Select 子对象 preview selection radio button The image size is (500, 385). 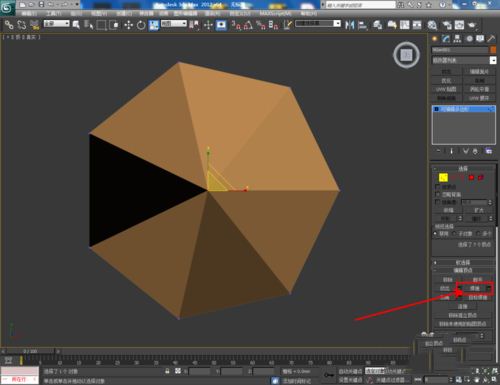pos(454,234)
